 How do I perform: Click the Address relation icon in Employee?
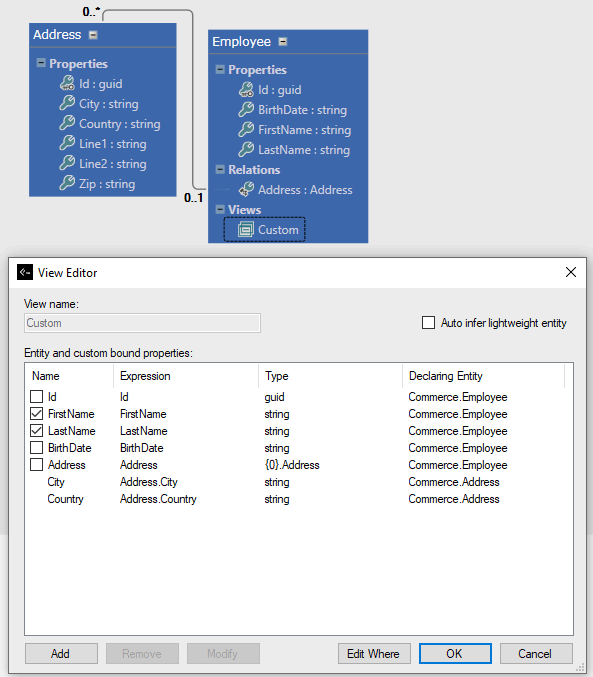246,189
